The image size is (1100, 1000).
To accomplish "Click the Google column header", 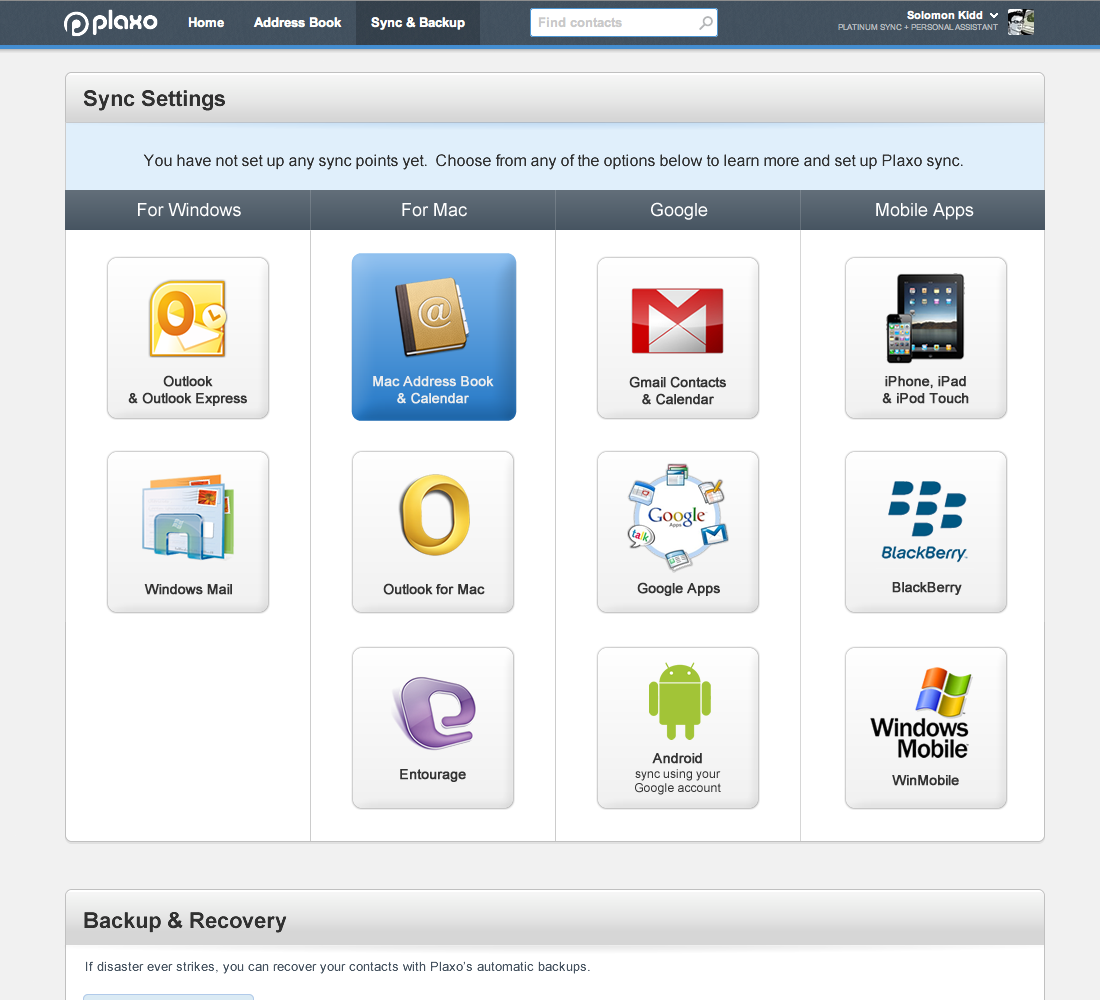I will click(x=678, y=210).
